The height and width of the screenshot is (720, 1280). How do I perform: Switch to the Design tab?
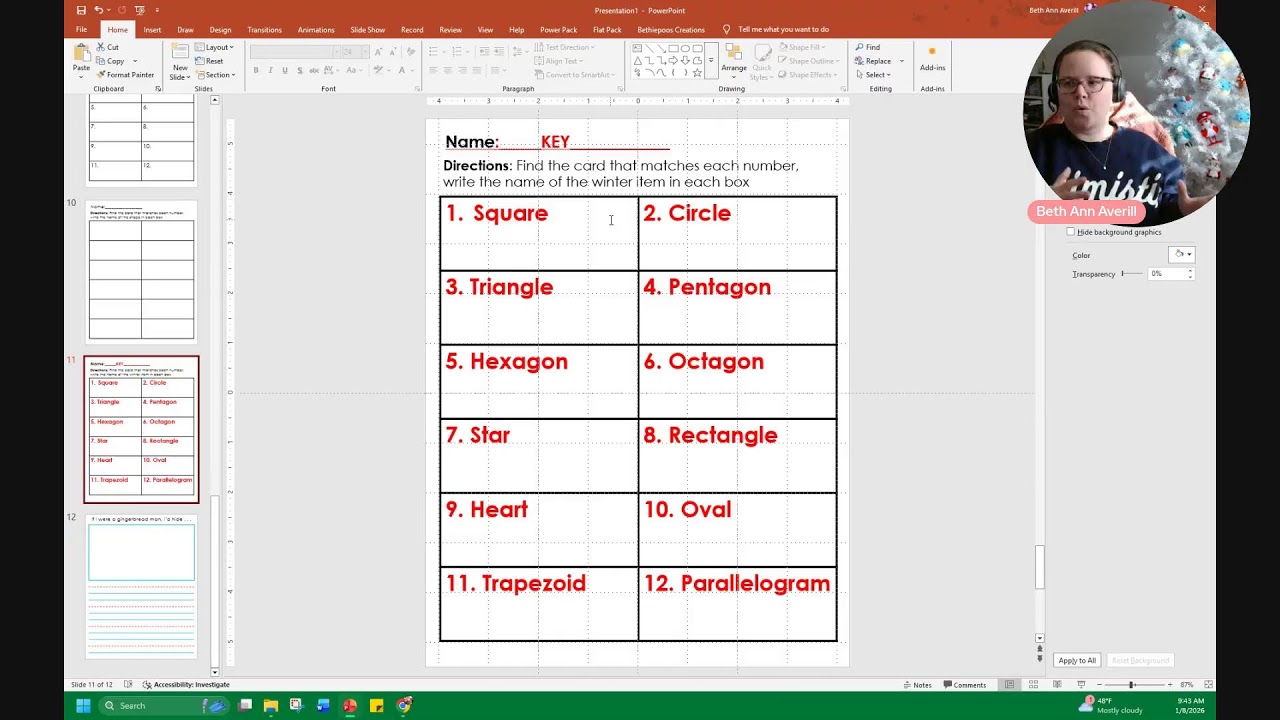(x=220, y=29)
